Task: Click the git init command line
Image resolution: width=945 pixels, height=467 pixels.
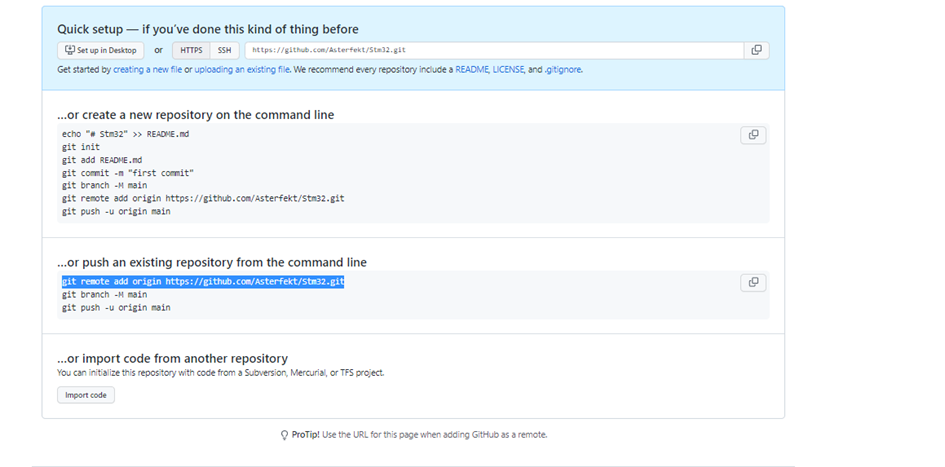Action: (81, 147)
